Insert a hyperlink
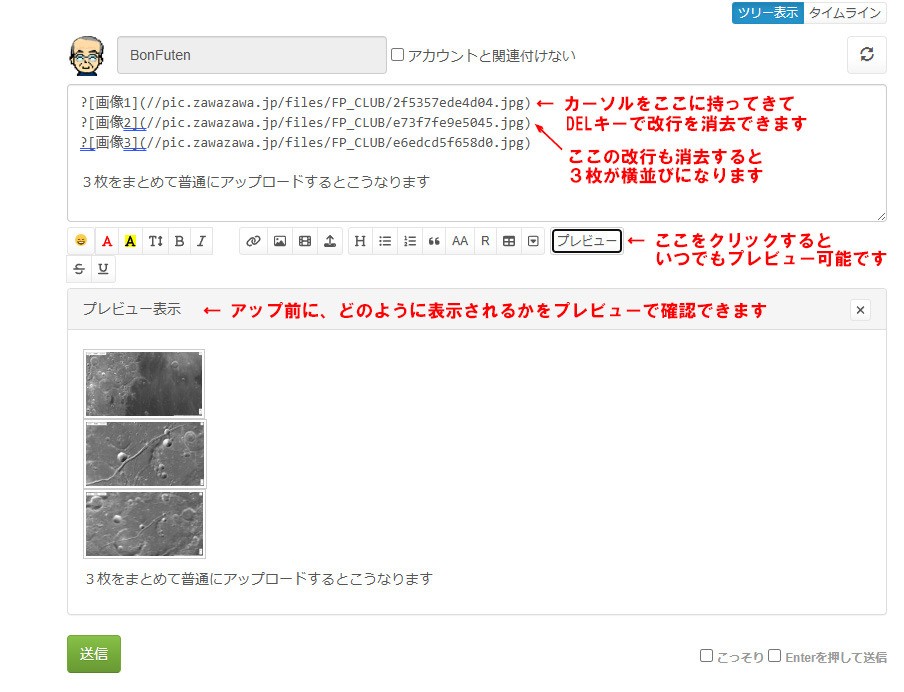 coord(253,241)
